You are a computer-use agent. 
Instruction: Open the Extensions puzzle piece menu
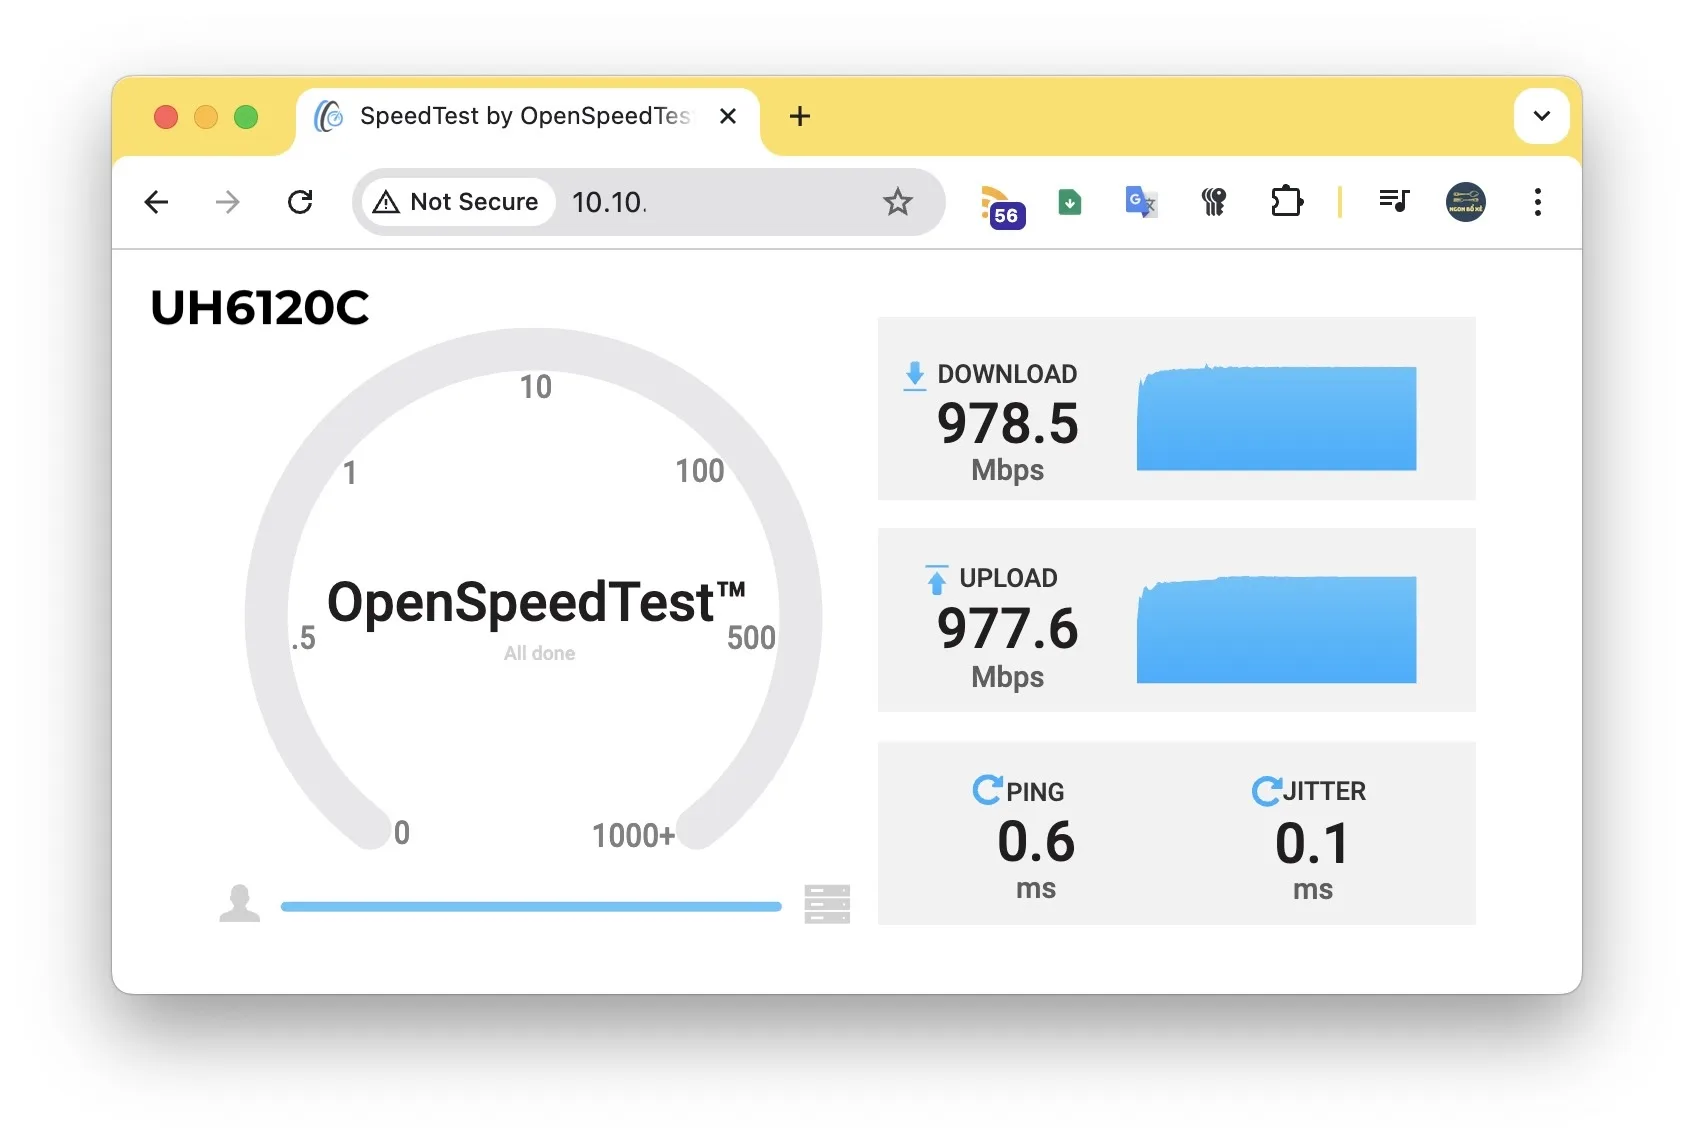(x=1286, y=202)
